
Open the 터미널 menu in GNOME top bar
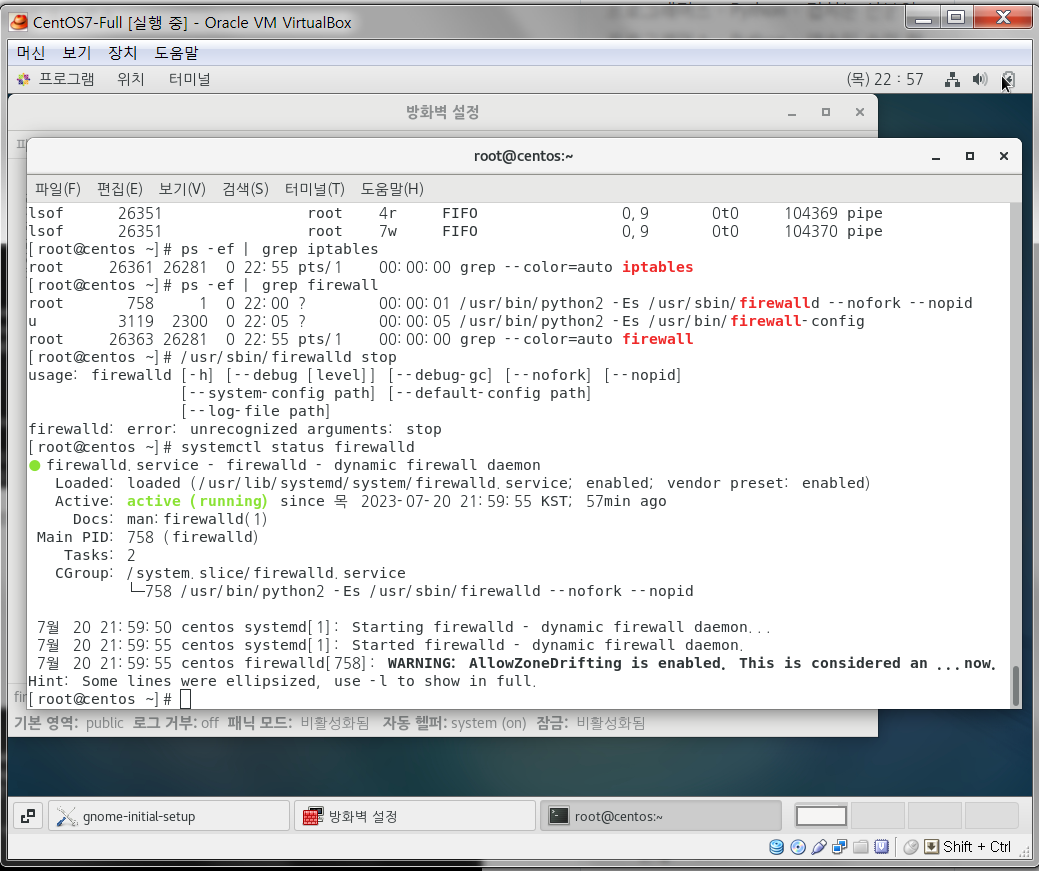[190, 80]
